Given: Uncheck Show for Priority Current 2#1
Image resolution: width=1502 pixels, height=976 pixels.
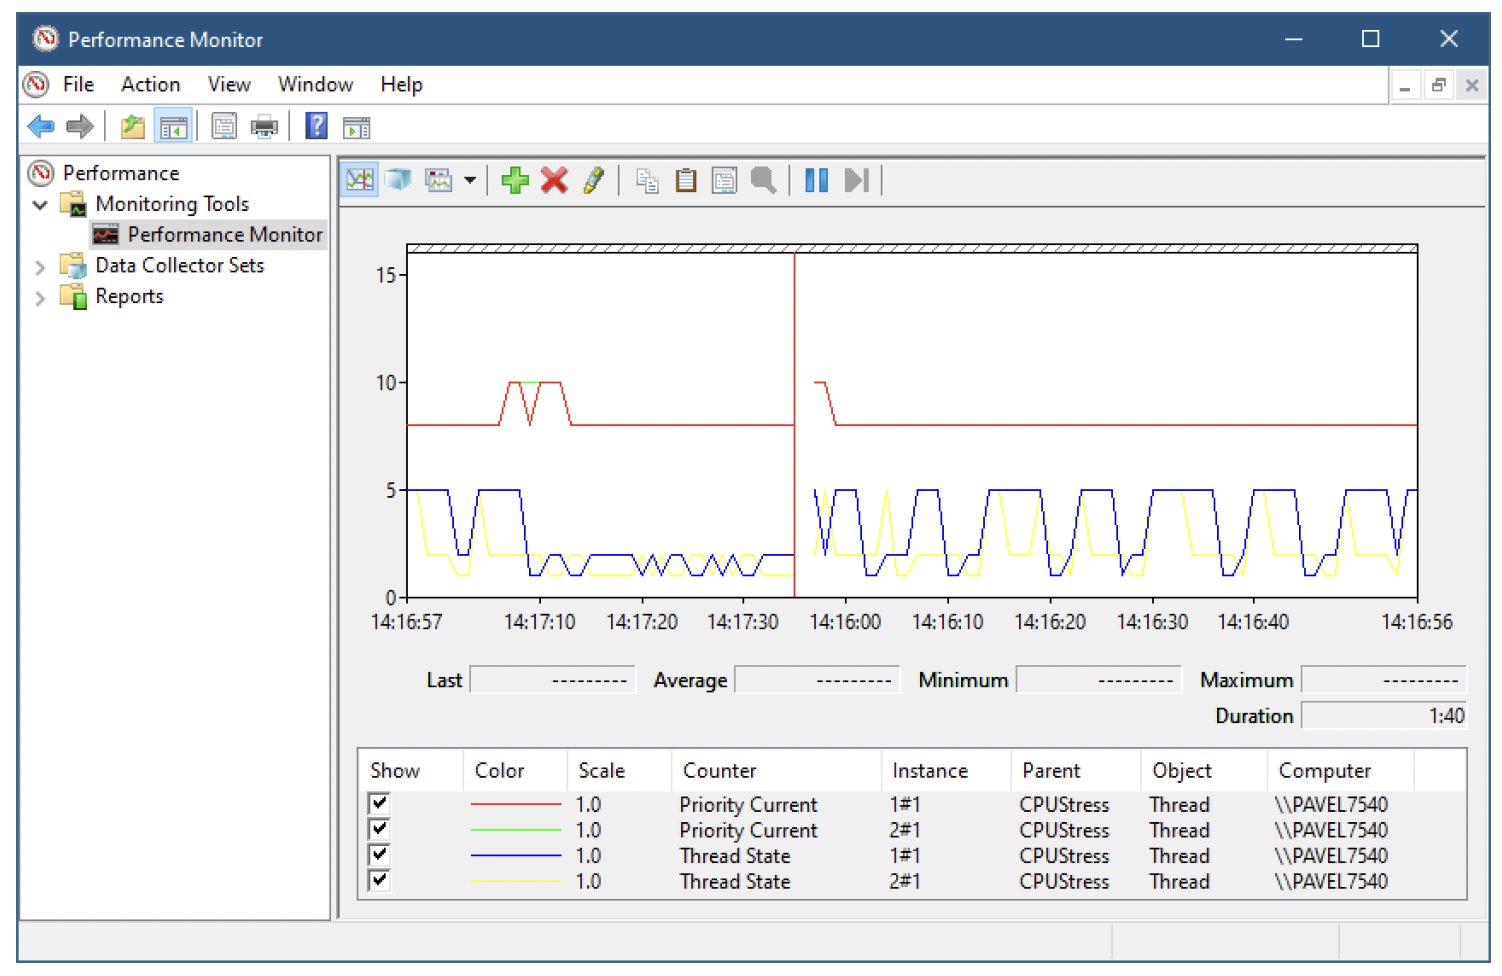Looking at the screenshot, I should [379, 829].
